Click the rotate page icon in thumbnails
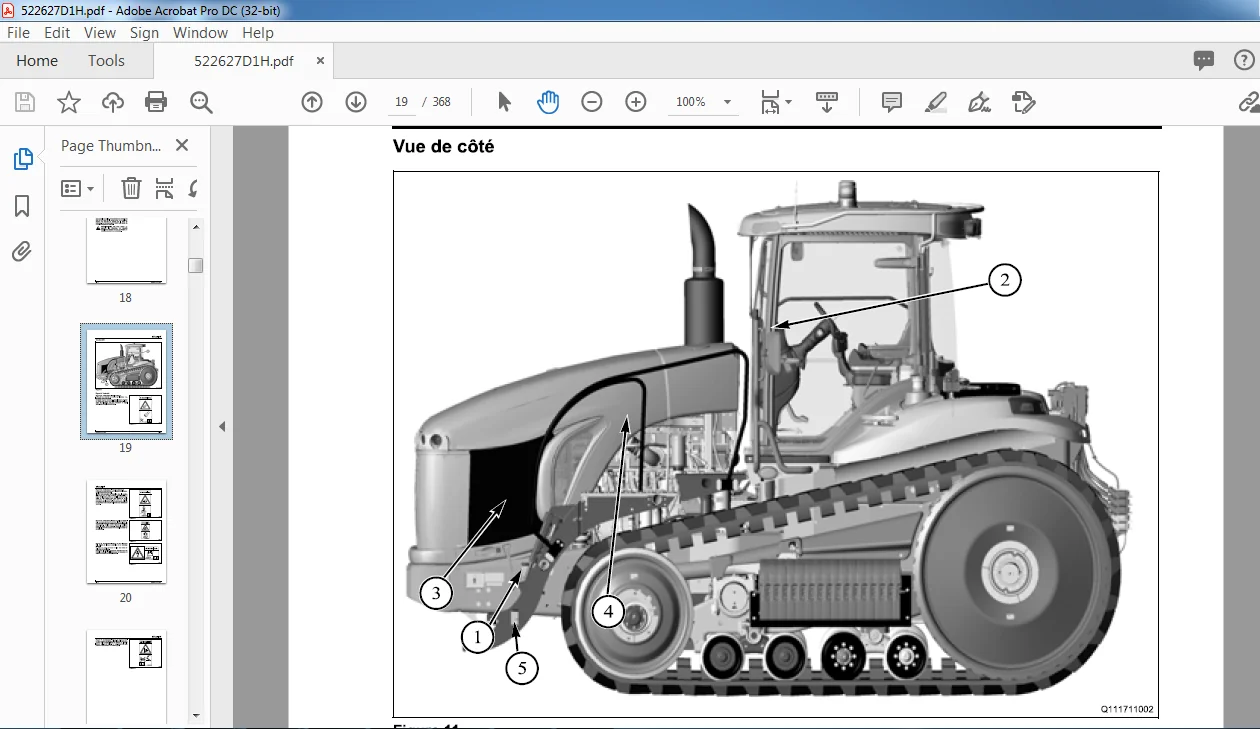The width and height of the screenshot is (1260, 729). click(x=192, y=188)
